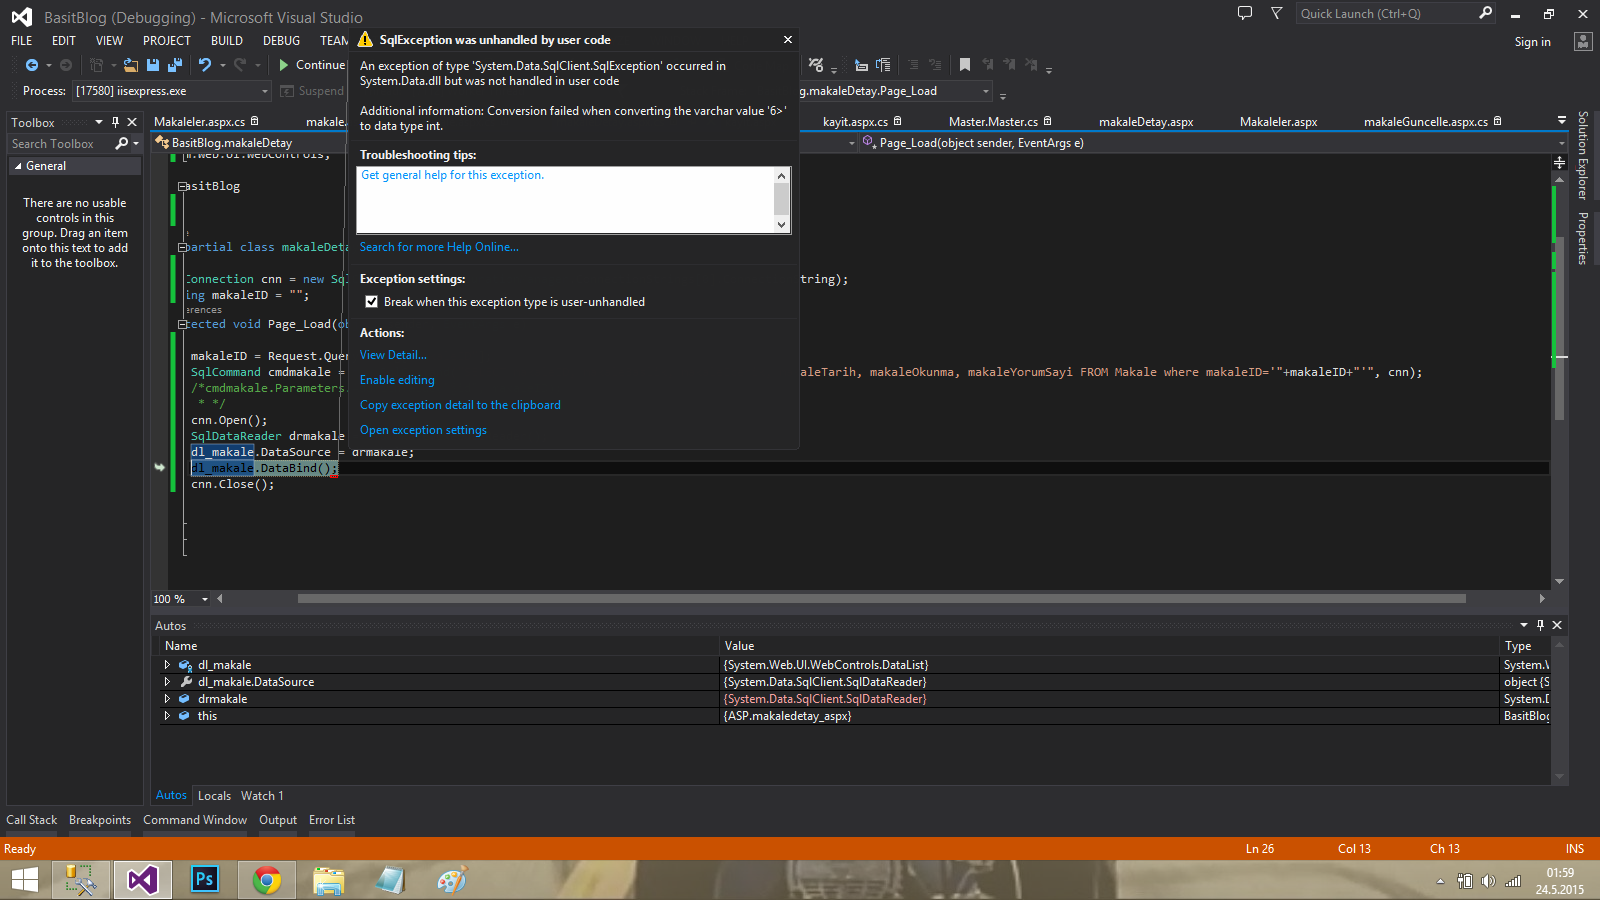Click the Open File folder icon

131,65
